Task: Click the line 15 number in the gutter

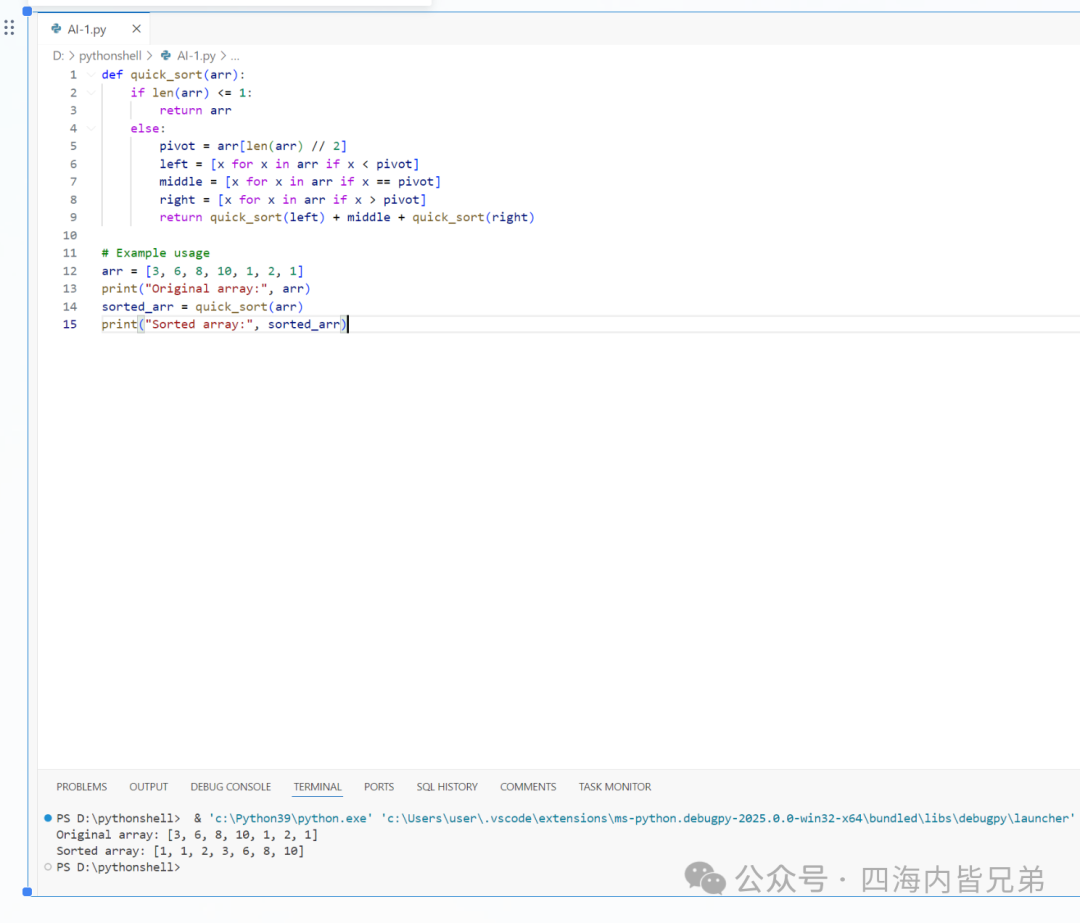Action: tap(70, 324)
